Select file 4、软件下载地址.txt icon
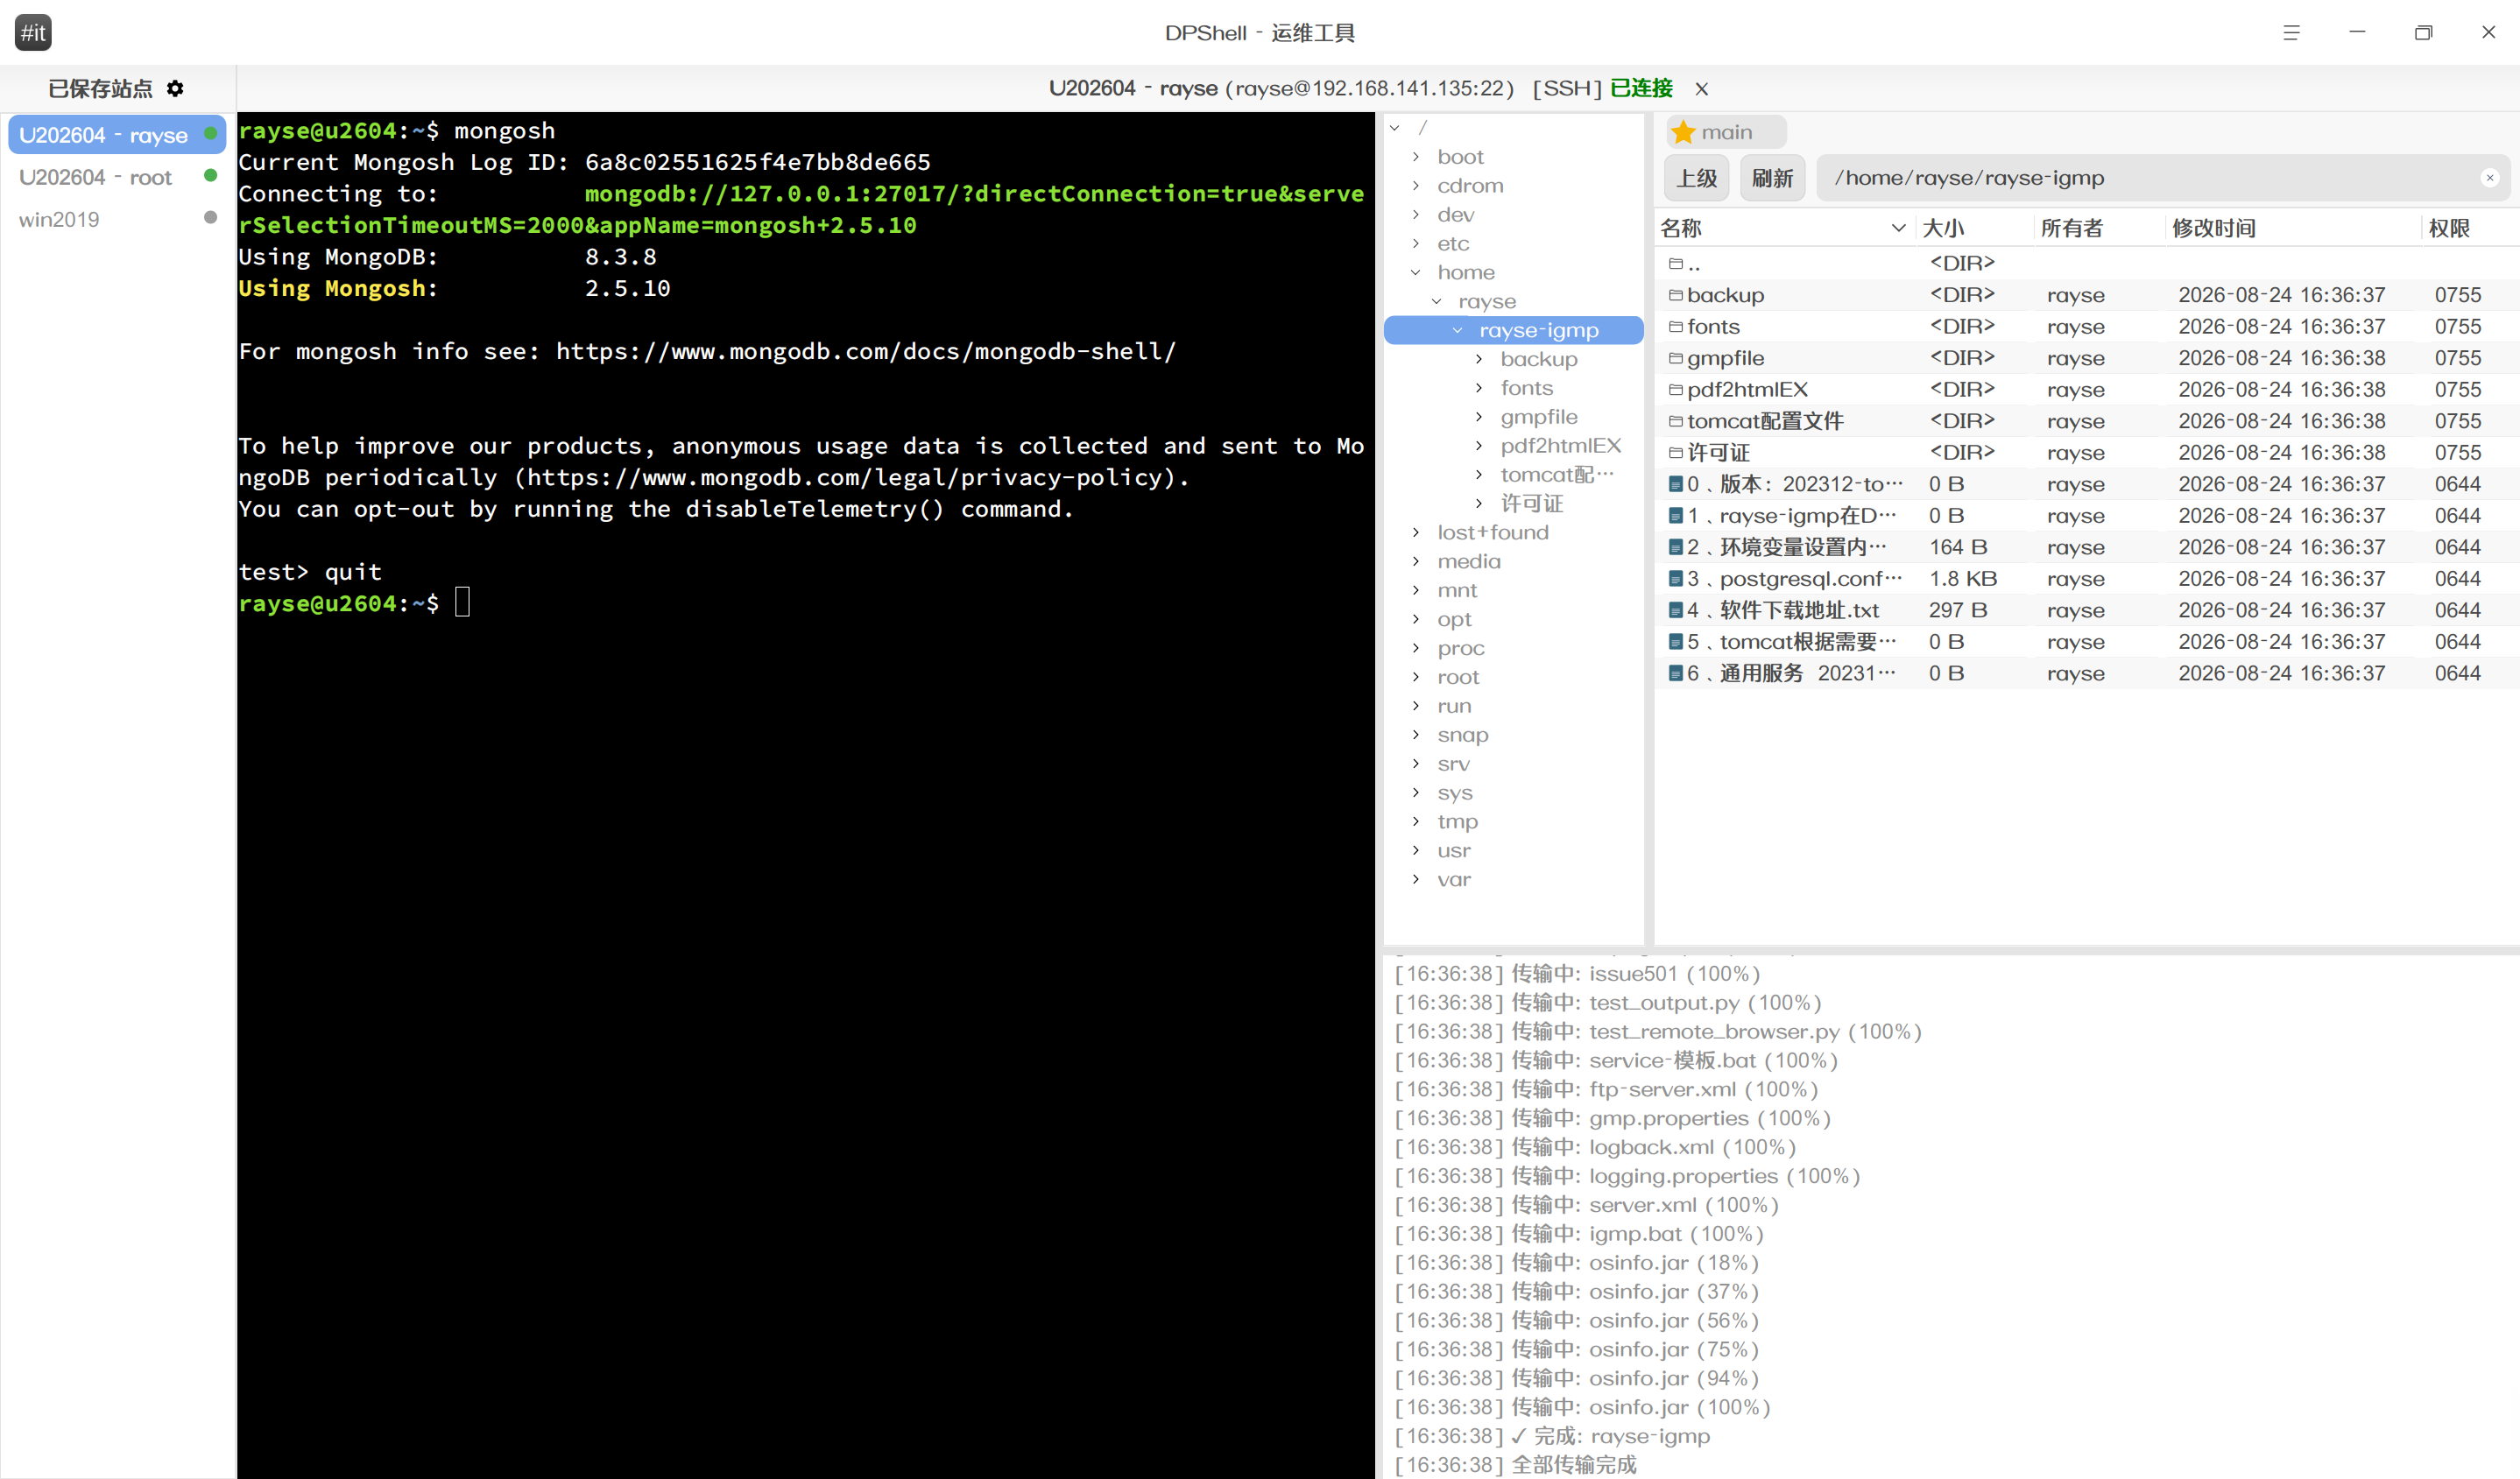This screenshot has width=2520, height=1479. (x=1675, y=610)
